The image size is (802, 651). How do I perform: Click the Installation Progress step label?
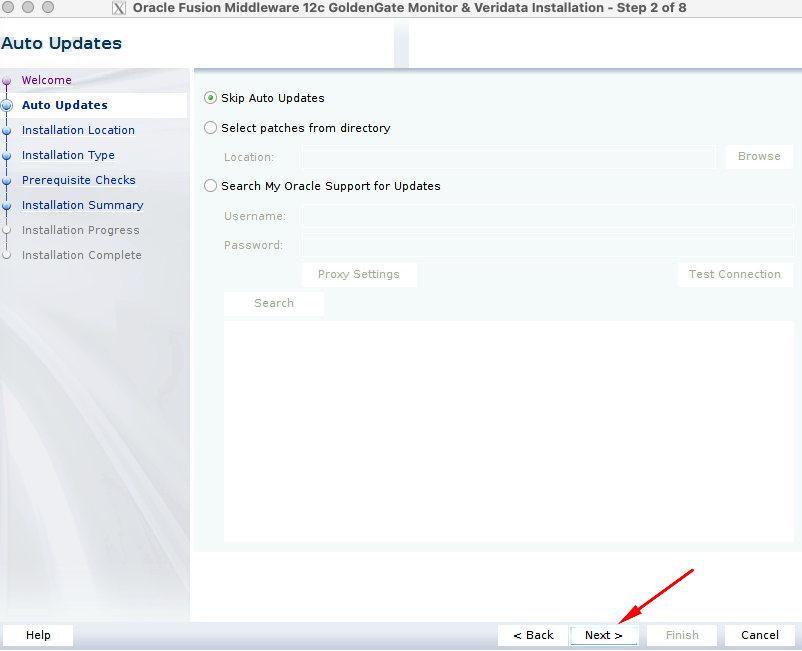click(80, 230)
